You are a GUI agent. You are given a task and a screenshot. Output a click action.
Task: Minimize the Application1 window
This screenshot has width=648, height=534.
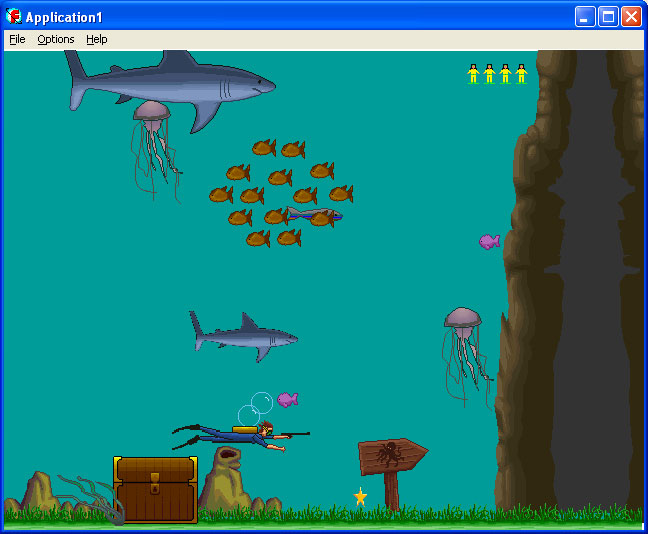(585, 16)
